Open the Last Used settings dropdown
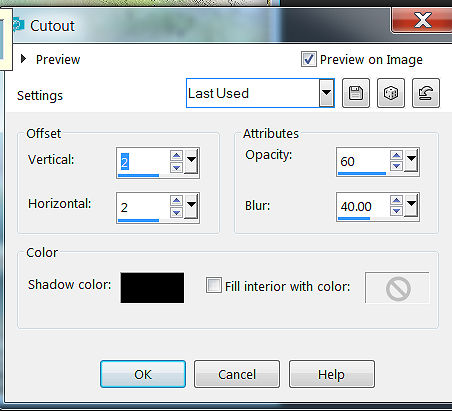 (x=326, y=93)
